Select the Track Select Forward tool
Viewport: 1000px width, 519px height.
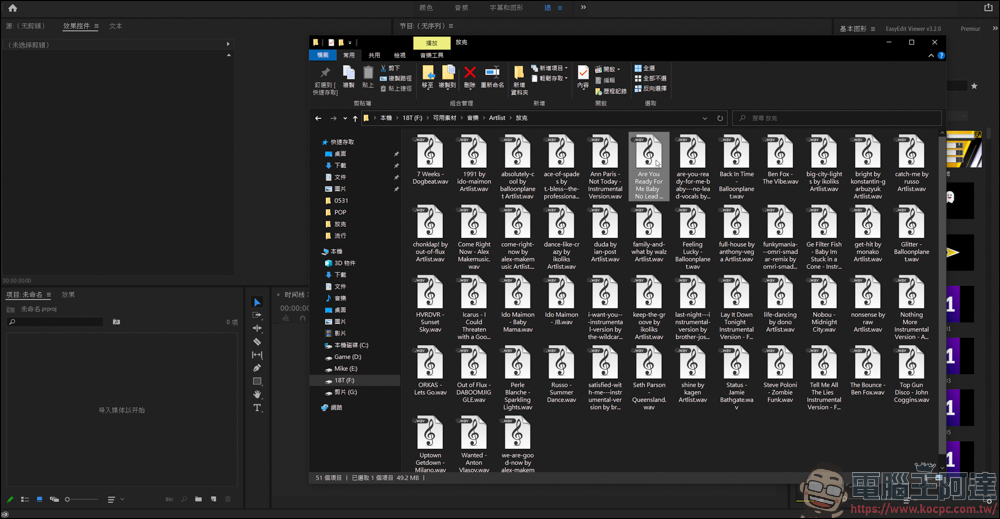(x=257, y=315)
